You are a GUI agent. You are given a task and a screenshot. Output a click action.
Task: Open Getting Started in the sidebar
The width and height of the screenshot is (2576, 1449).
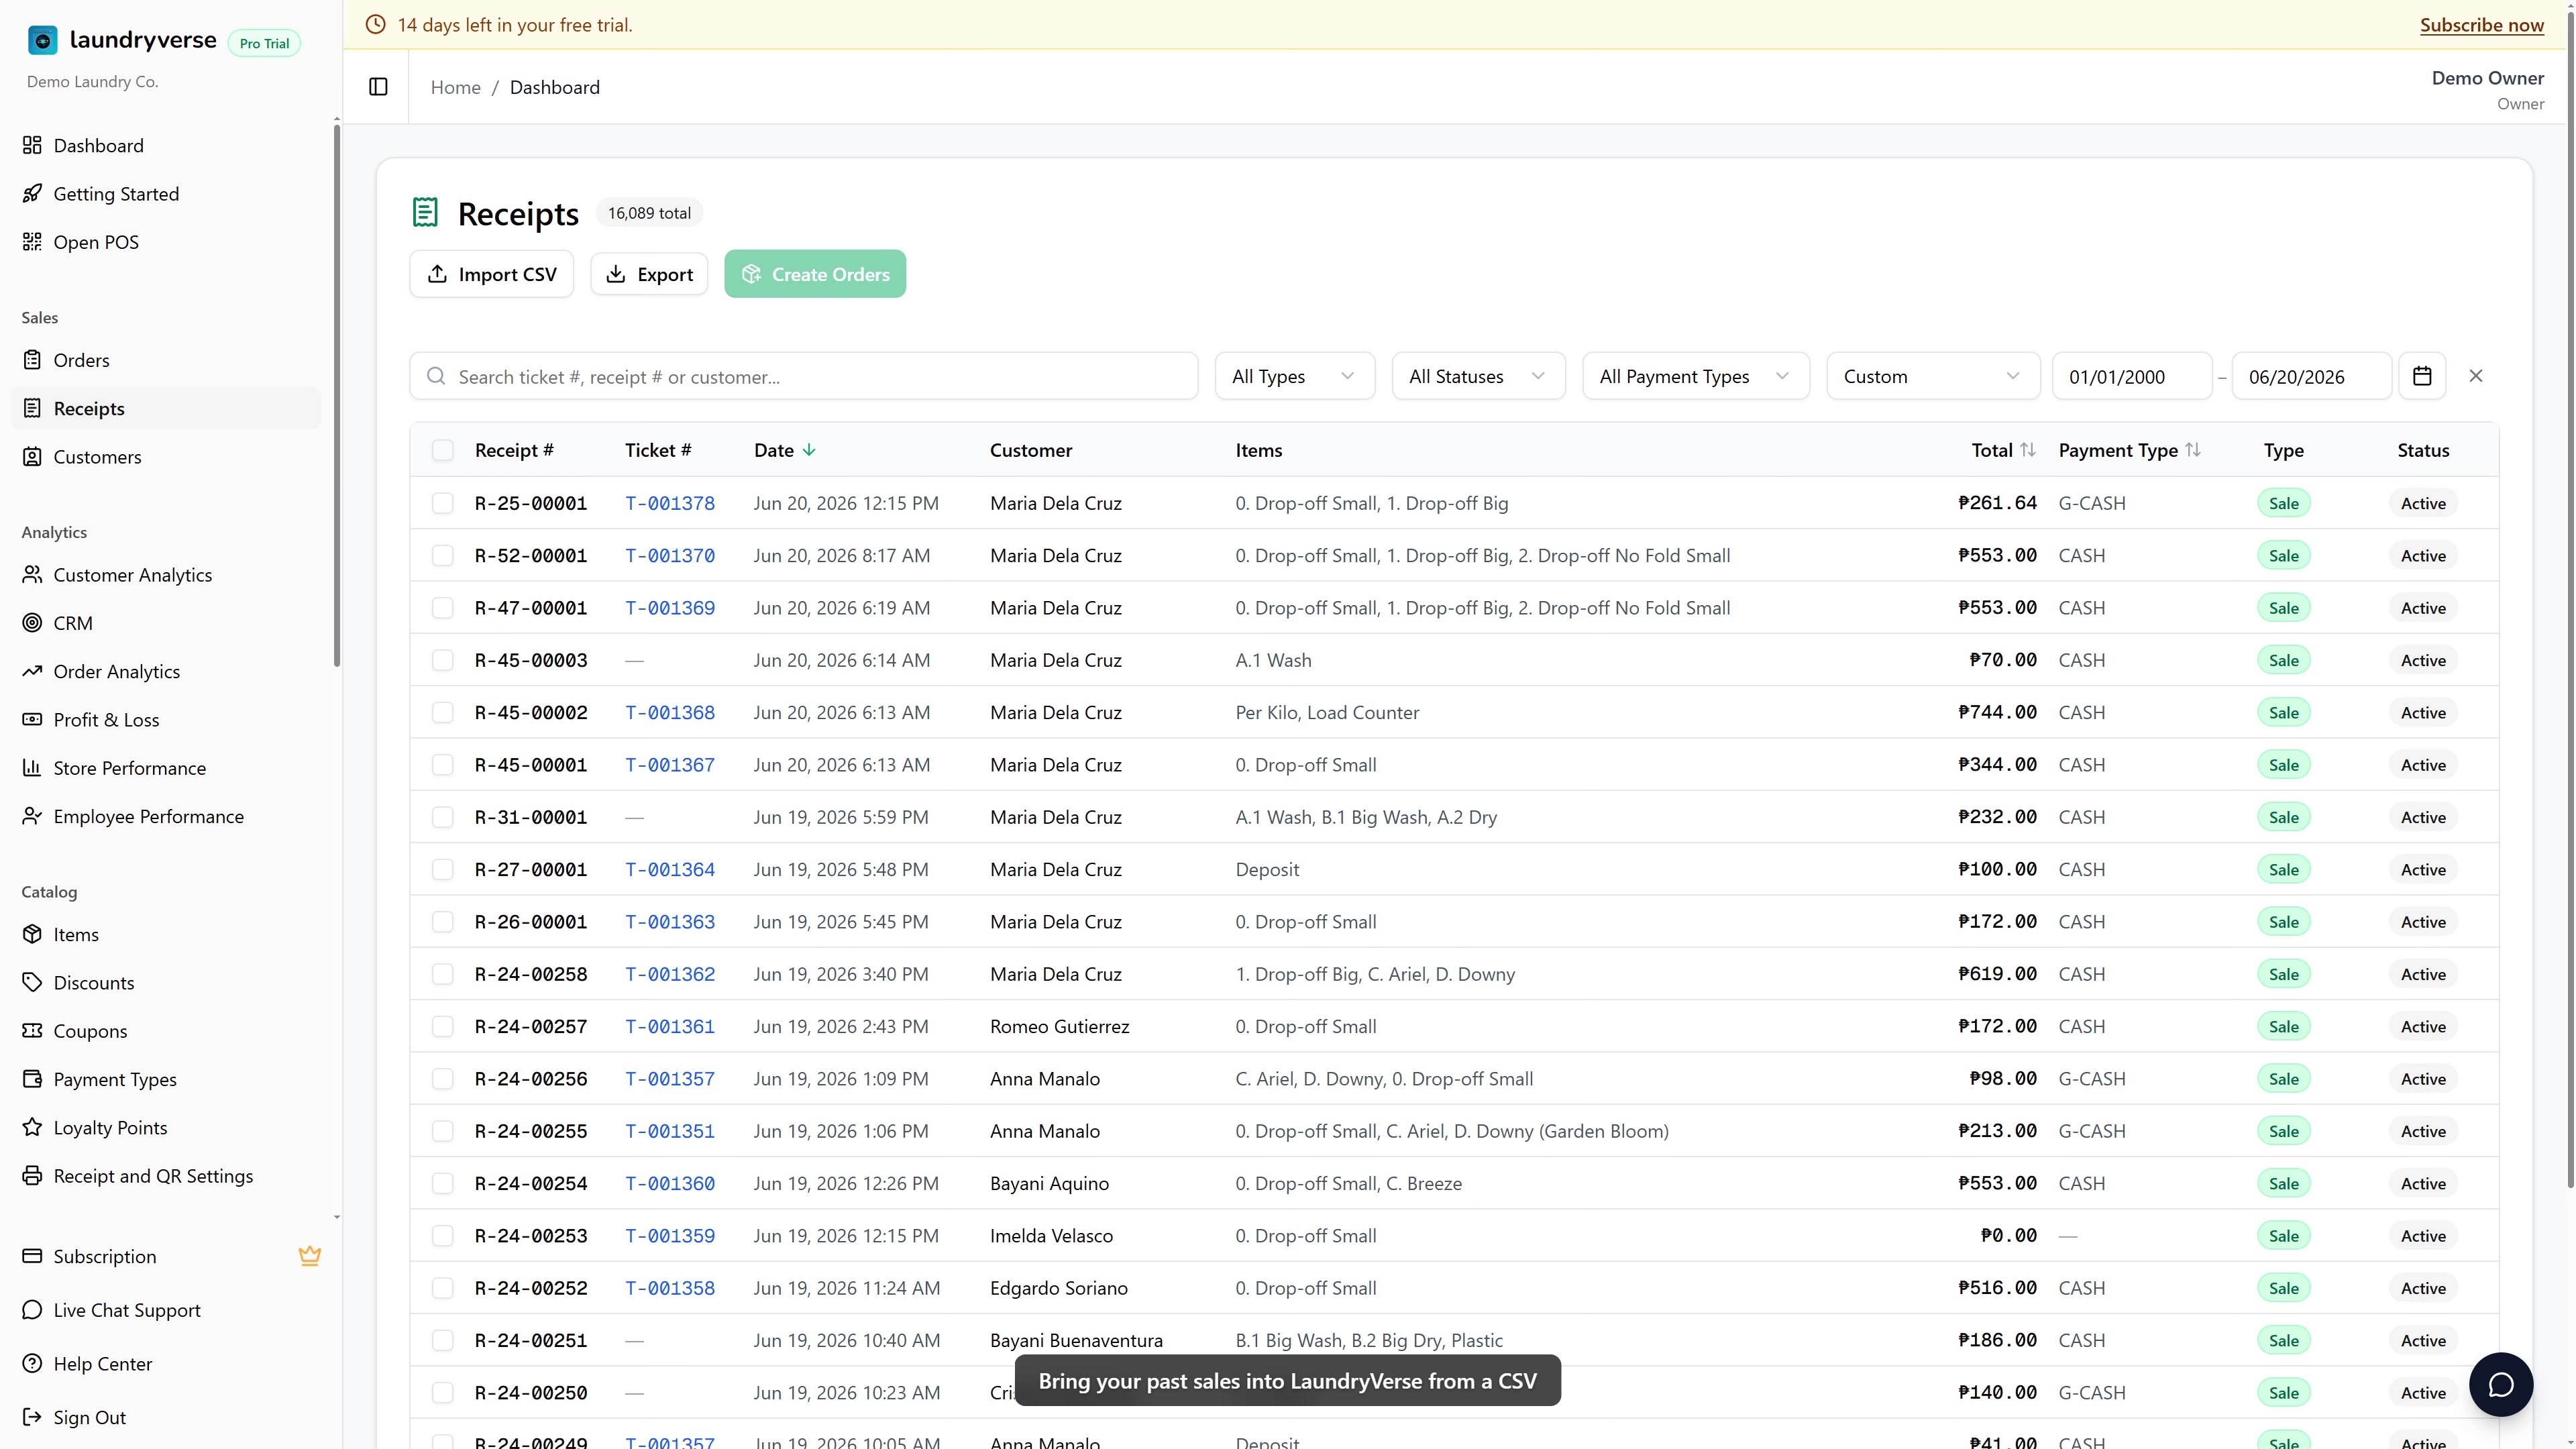[x=166, y=194]
